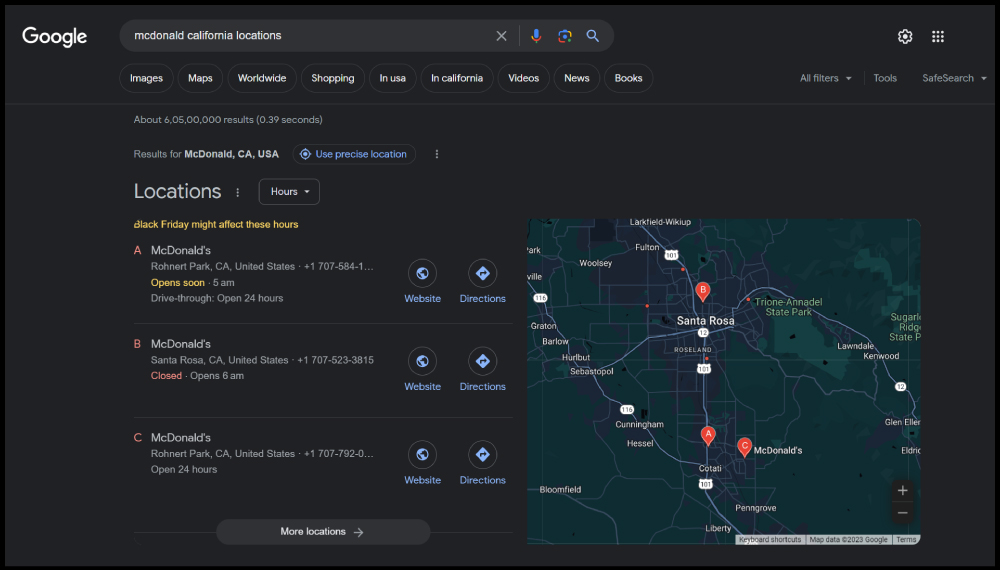Open the three-dot menu beside Locations heading
Viewport: 1000px width, 570px height.
[x=238, y=192]
